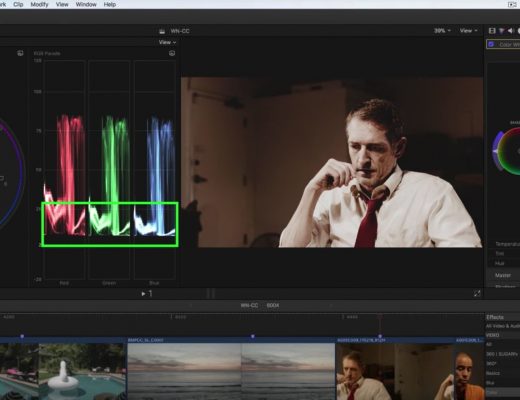Image resolution: width=520 pixels, height=400 pixels.
Task: Select the 360 | SUGARfx effects category
Action: 503,354
